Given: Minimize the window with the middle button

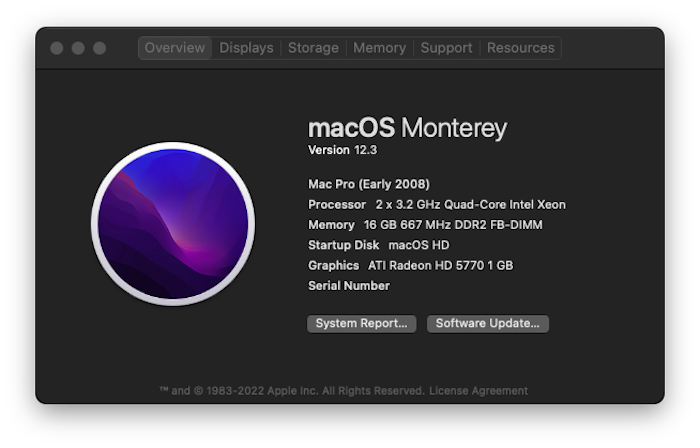Looking at the screenshot, I should point(78,48).
